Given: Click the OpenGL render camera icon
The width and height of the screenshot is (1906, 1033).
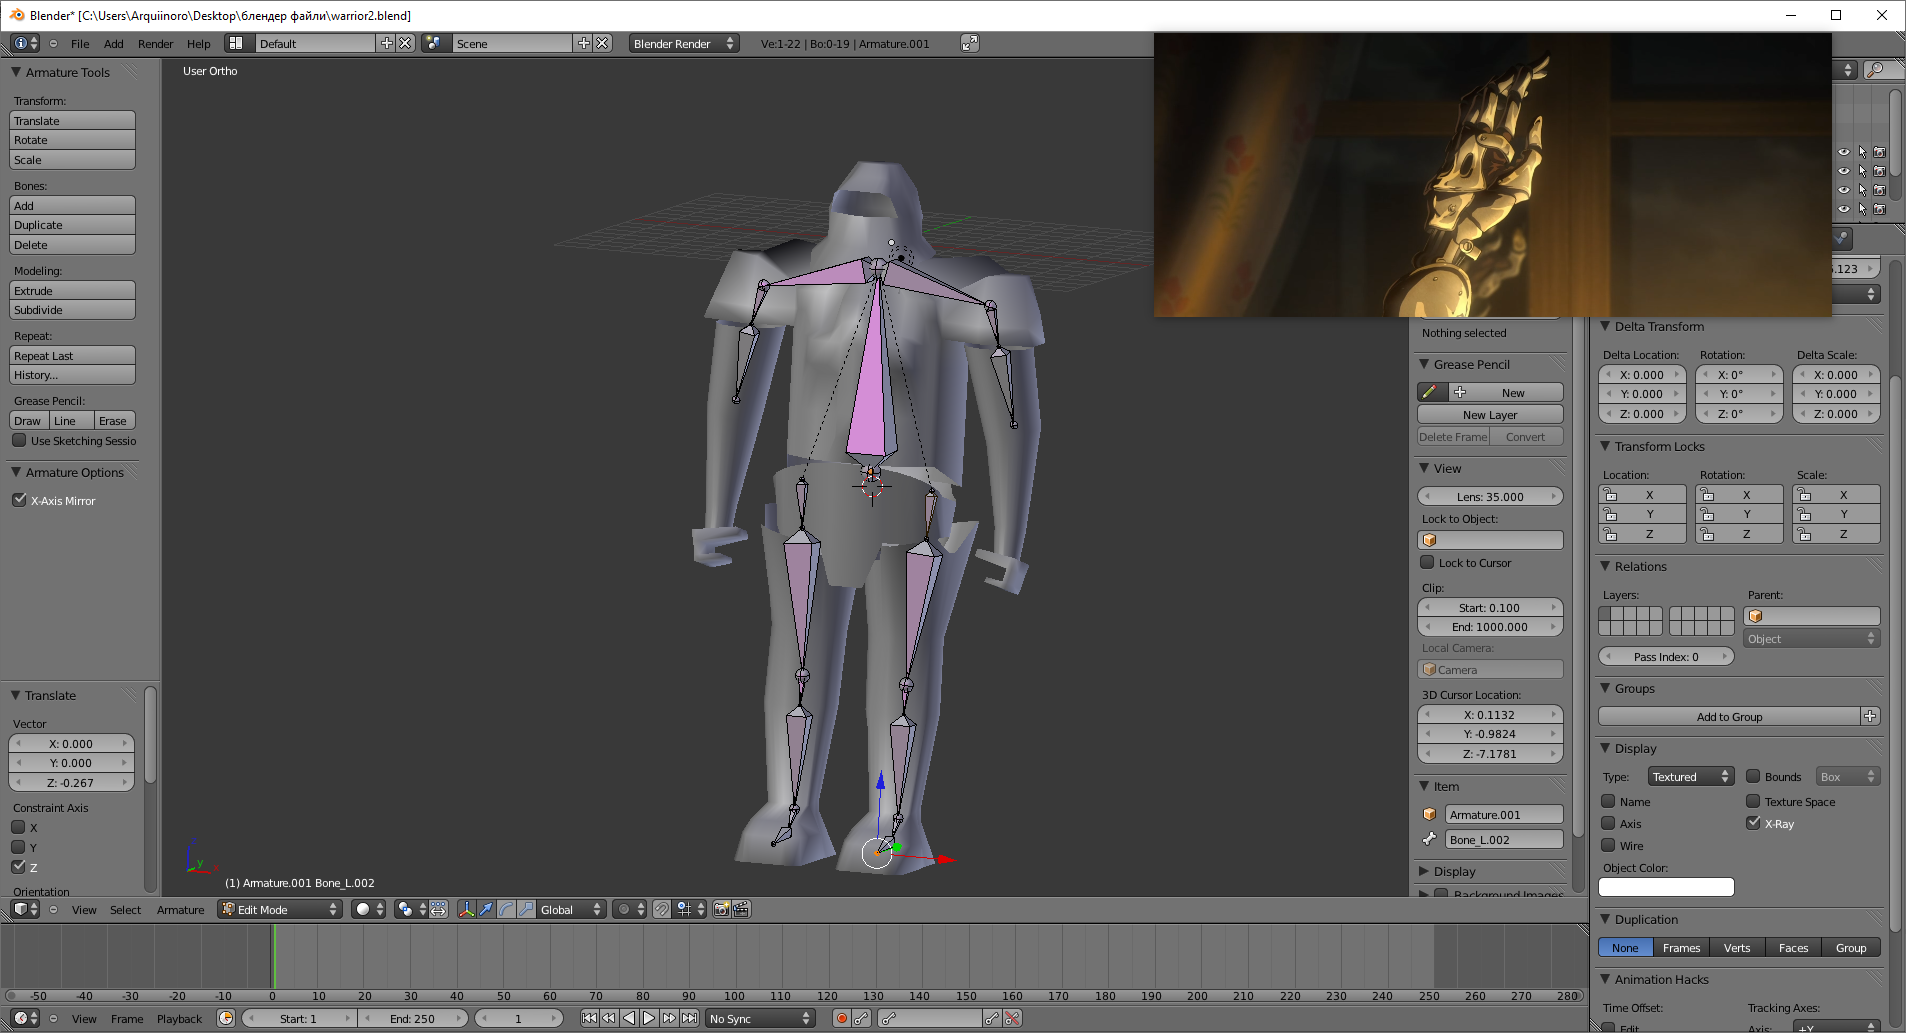Looking at the screenshot, I should (x=721, y=909).
